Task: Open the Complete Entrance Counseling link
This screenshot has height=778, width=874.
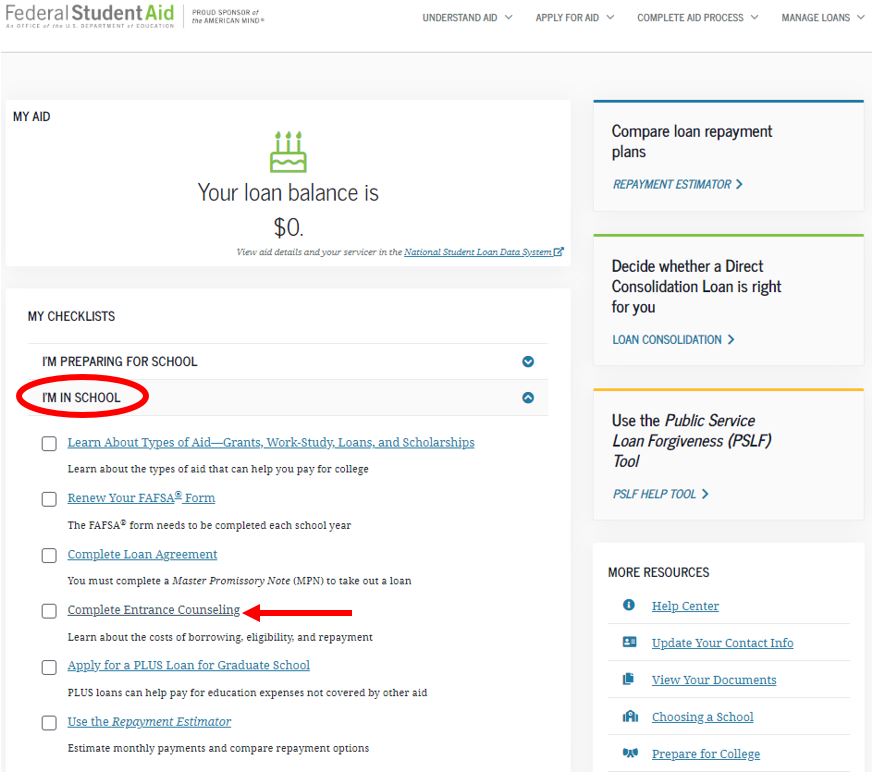Action: point(154,610)
